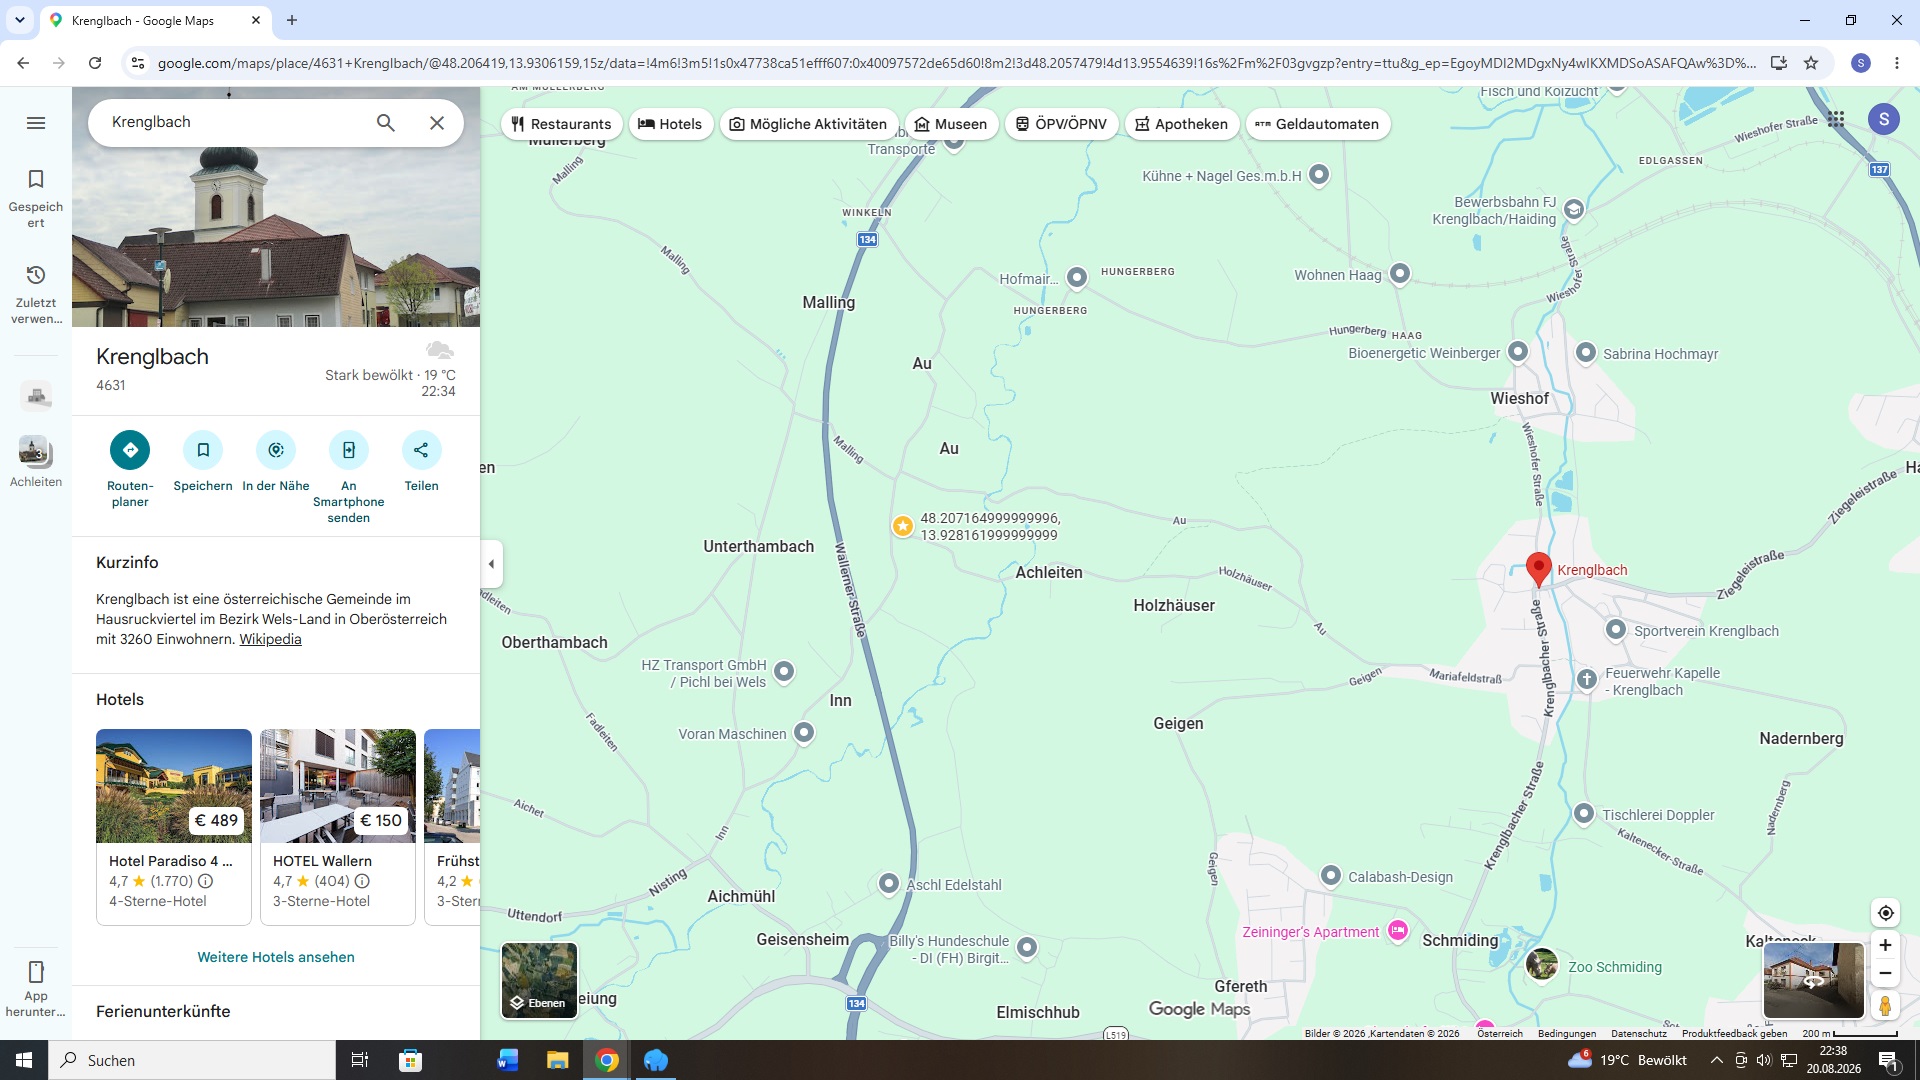Open the Google apps grid
Viewport: 1920px width, 1080px height.
tap(1836, 119)
